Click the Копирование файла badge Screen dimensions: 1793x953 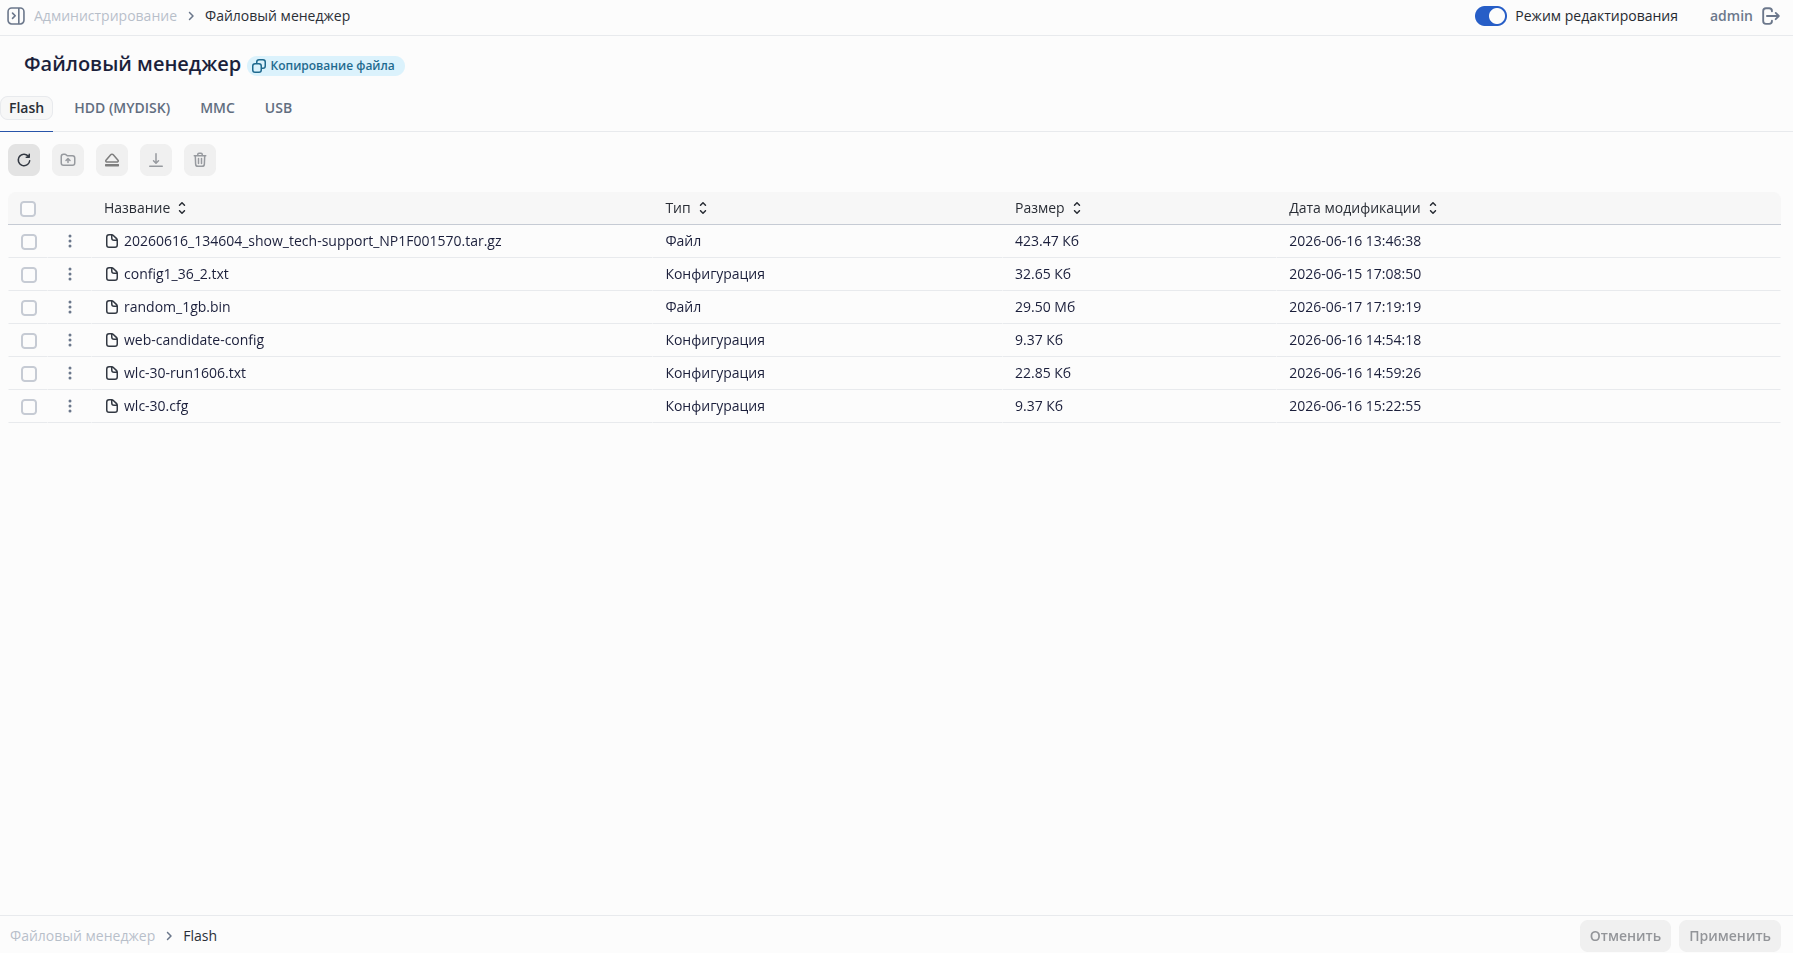pos(326,66)
